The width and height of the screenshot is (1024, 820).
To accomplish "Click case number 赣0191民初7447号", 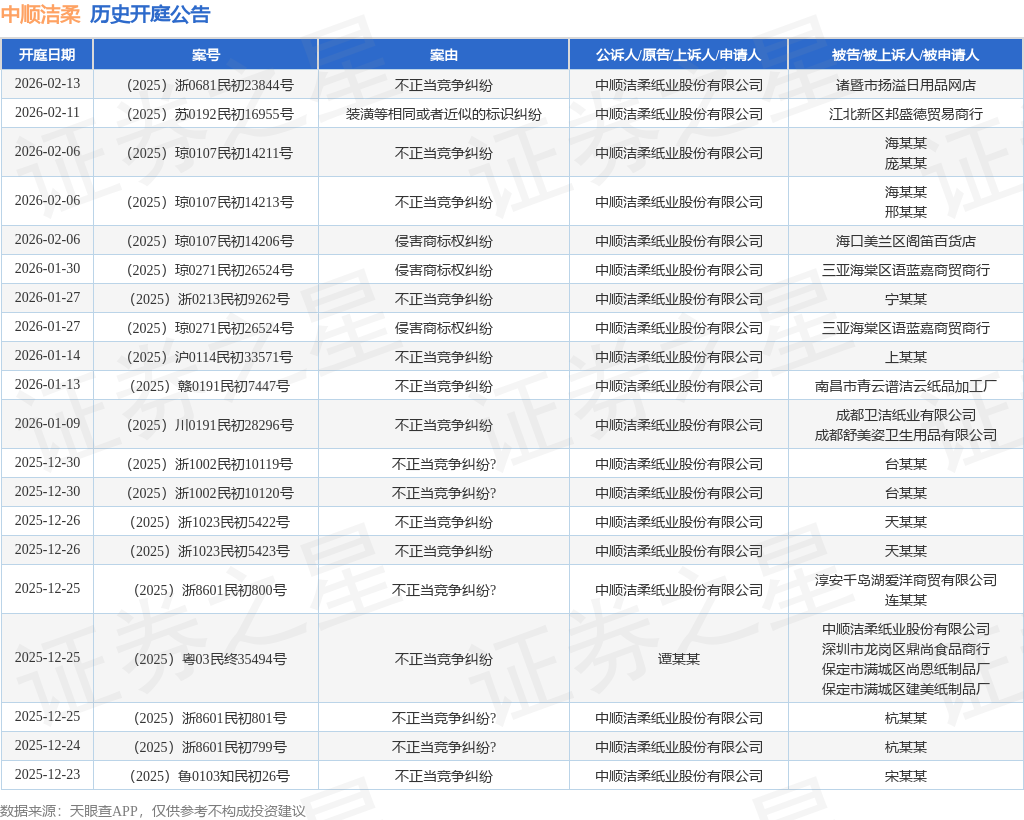I will click(x=210, y=386).
